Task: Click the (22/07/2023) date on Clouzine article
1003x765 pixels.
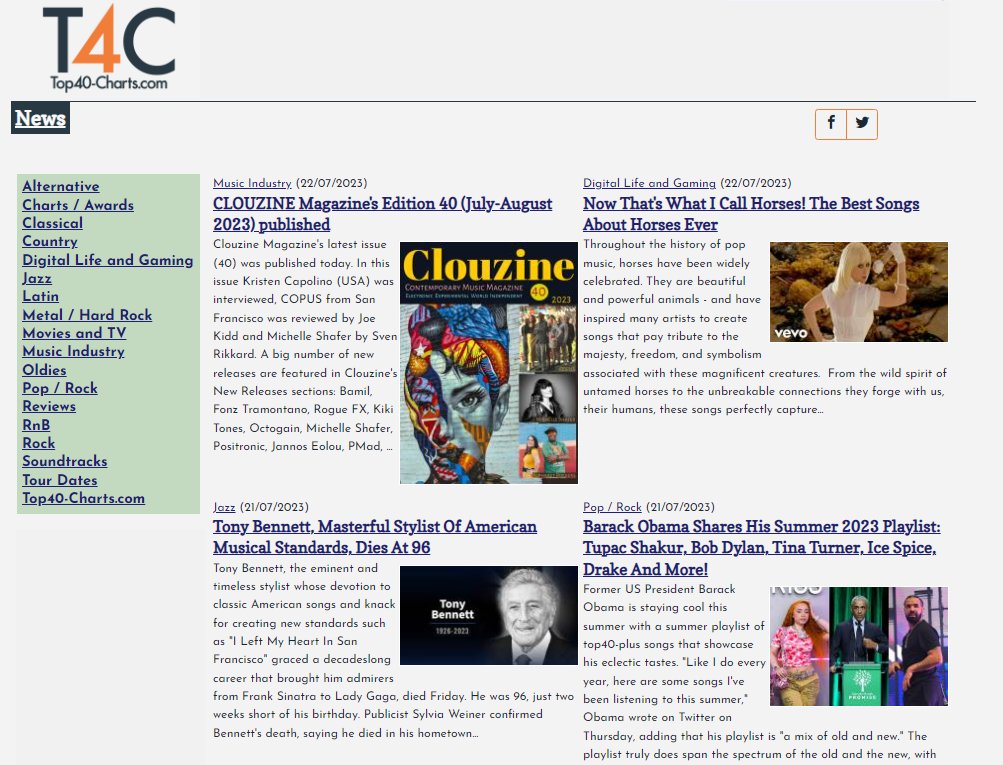Action: [331, 183]
